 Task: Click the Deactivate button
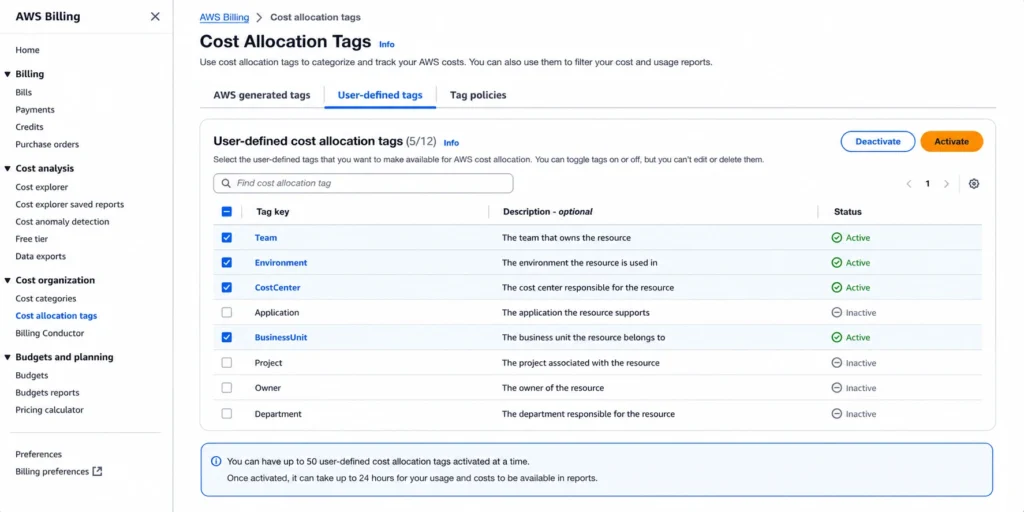tap(878, 141)
